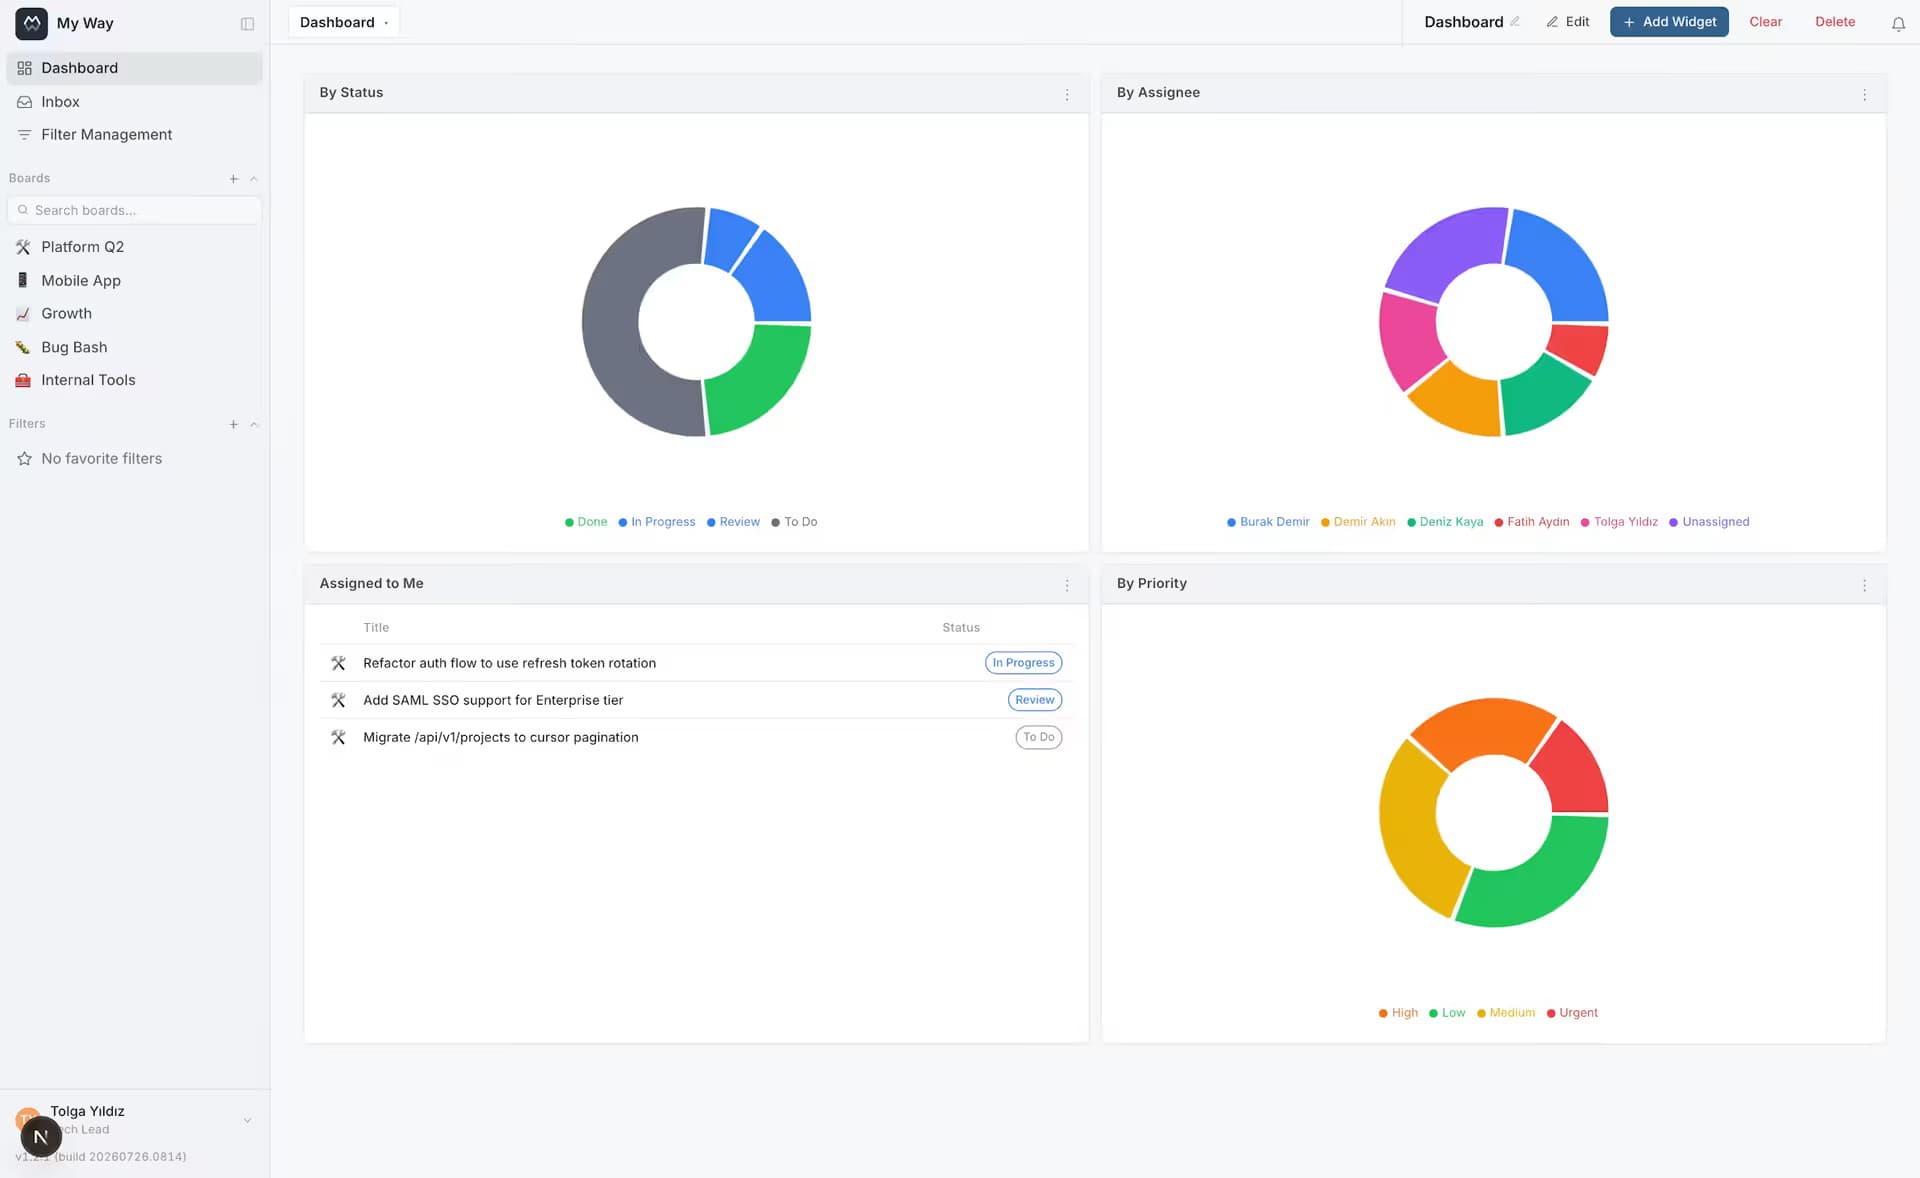Screen dimensions: 1920x1178
Task: Click the To Do status badge in the task table
Action: pos(1038,737)
